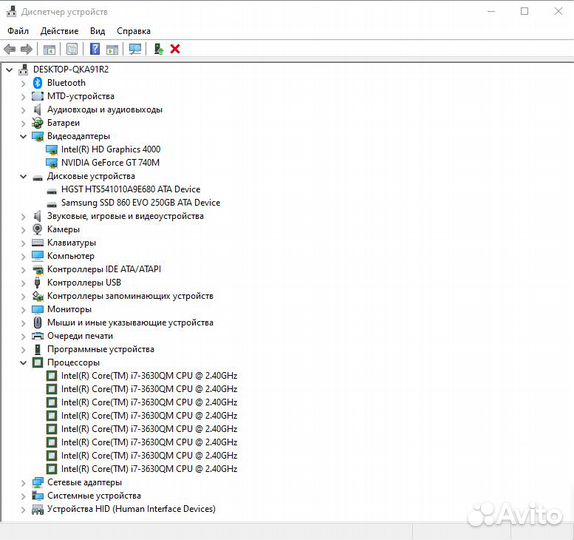Click the Forward arrow toolbar icon

tap(26, 49)
